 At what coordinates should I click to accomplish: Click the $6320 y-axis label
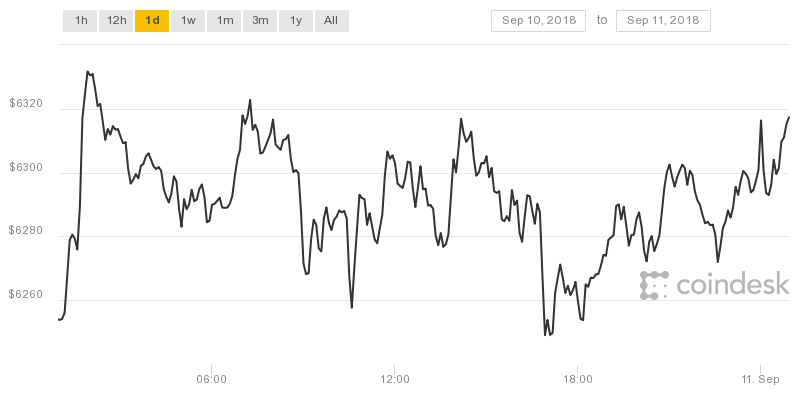(26, 104)
